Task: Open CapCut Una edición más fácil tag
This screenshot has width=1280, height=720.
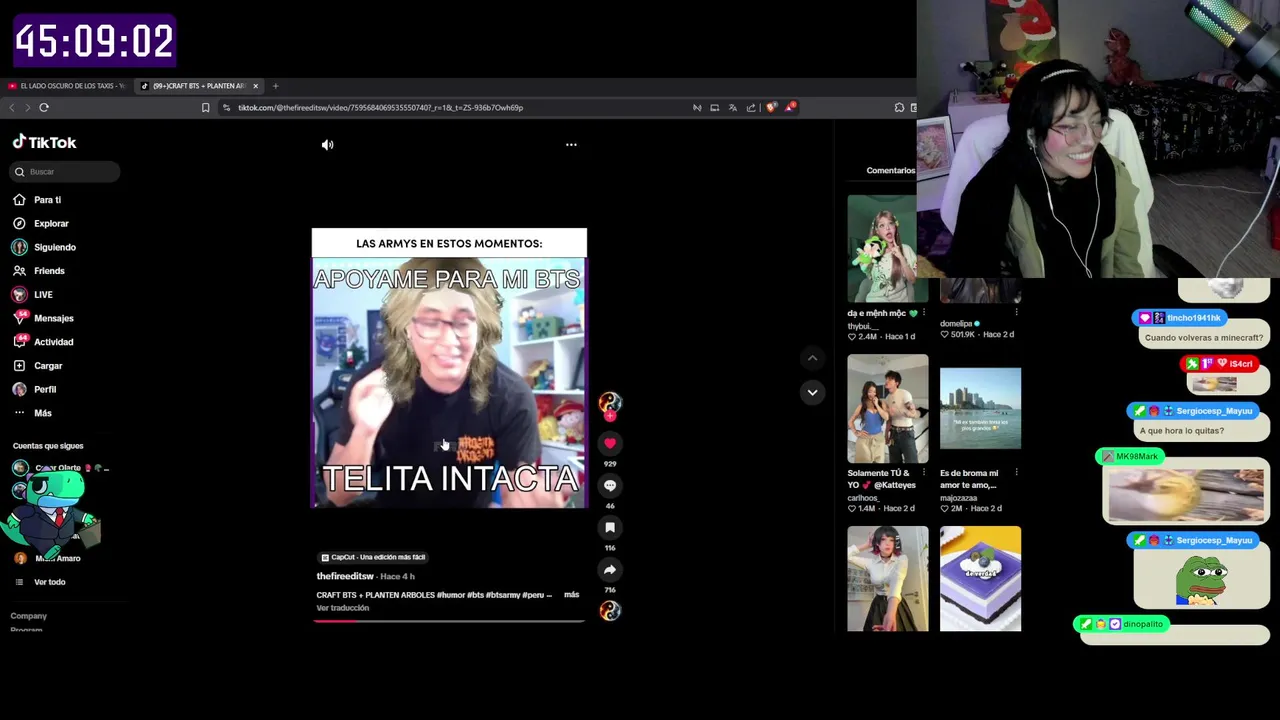Action: (x=373, y=557)
